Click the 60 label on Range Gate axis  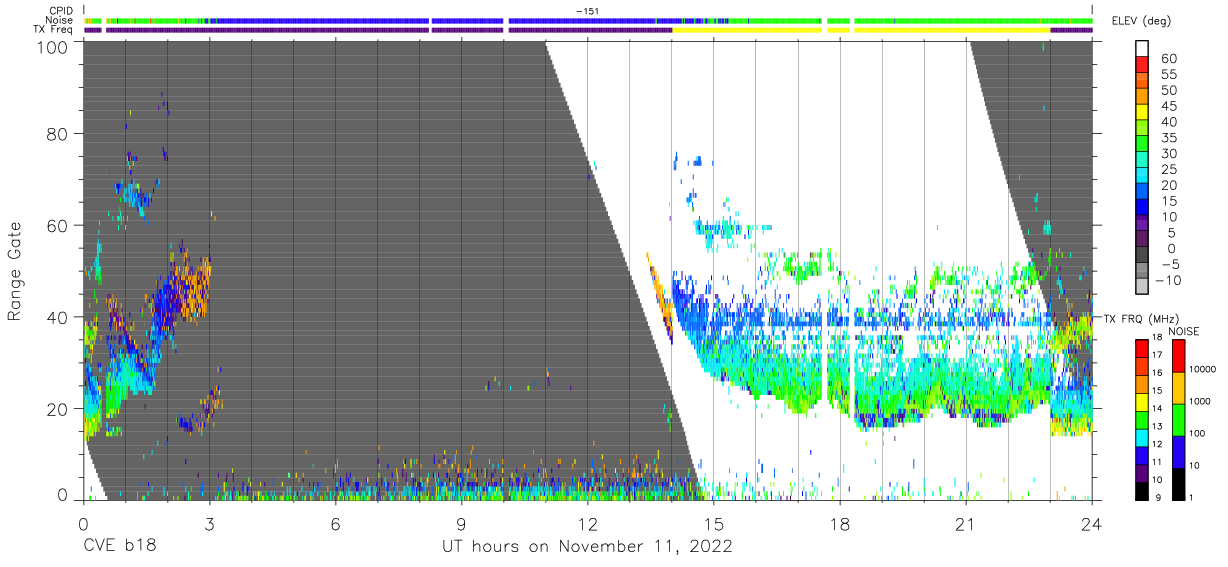[x=59, y=226]
